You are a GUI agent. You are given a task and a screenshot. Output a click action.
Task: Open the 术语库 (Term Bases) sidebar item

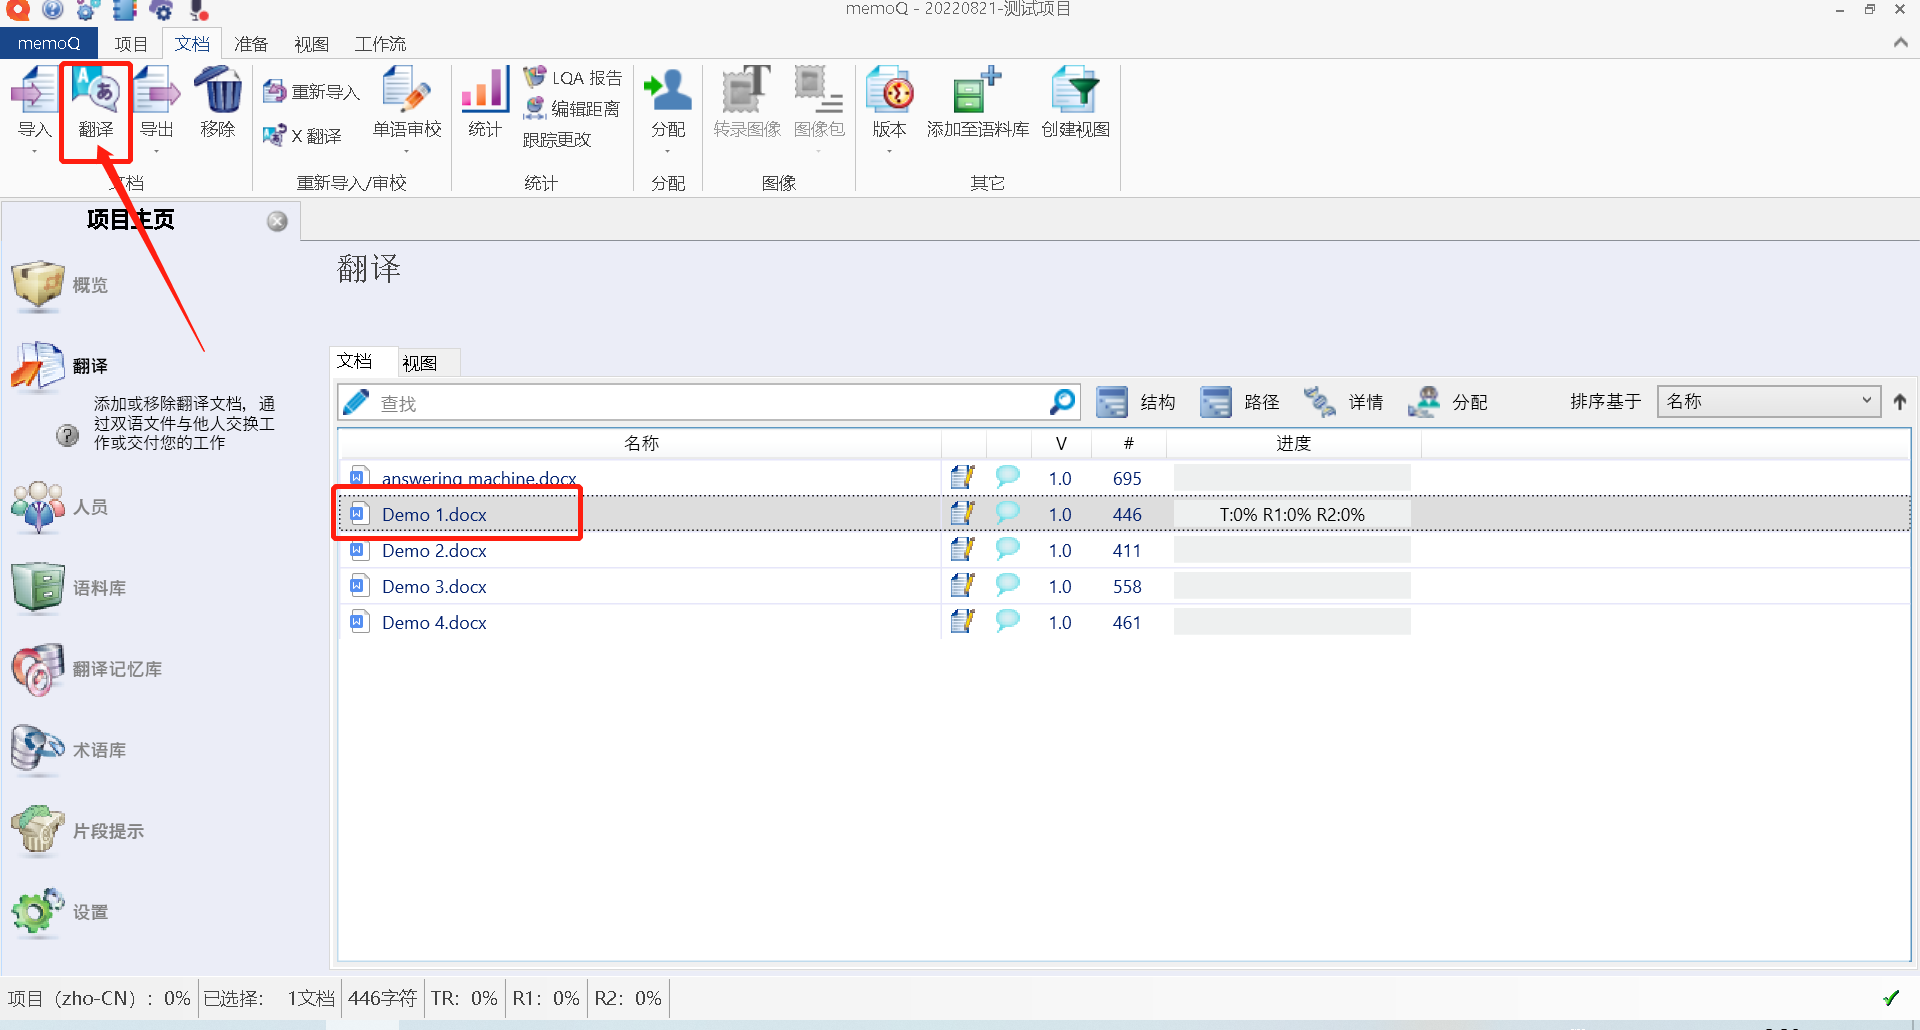click(x=69, y=750)
